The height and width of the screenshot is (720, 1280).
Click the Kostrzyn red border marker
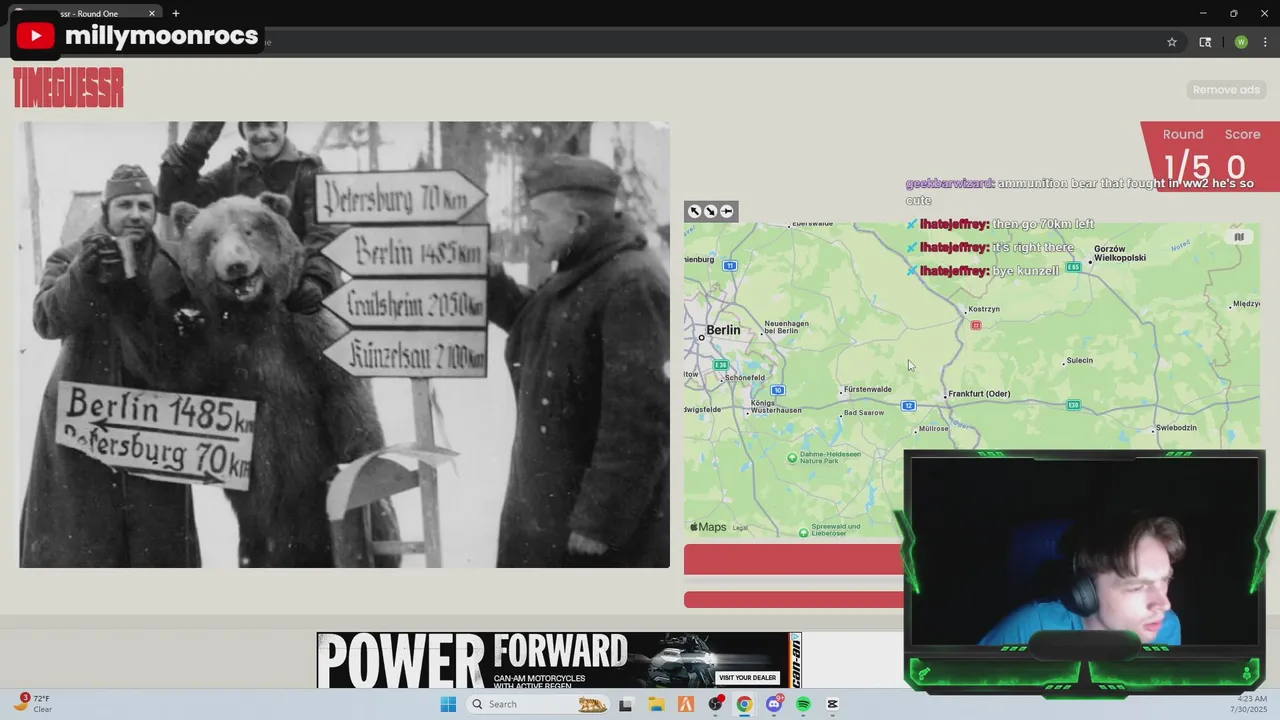[x=976, y=325]
